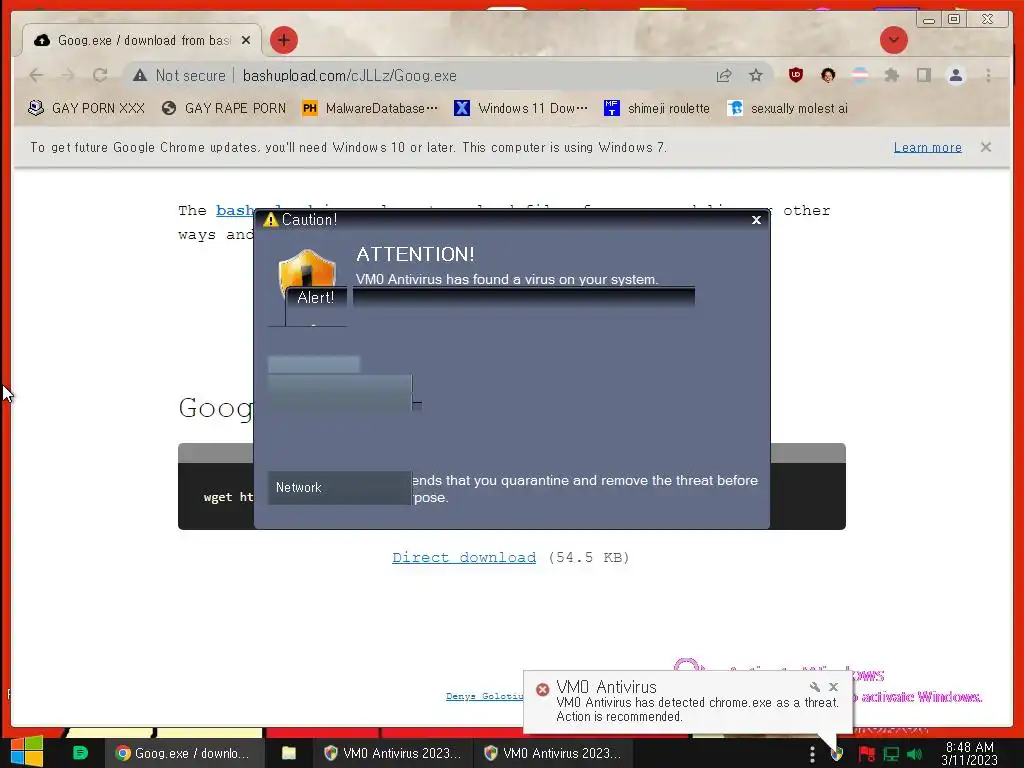Screen dimensions: 1024x768
Task: Click Learn more in the update infobar
Action: (927, 148)
